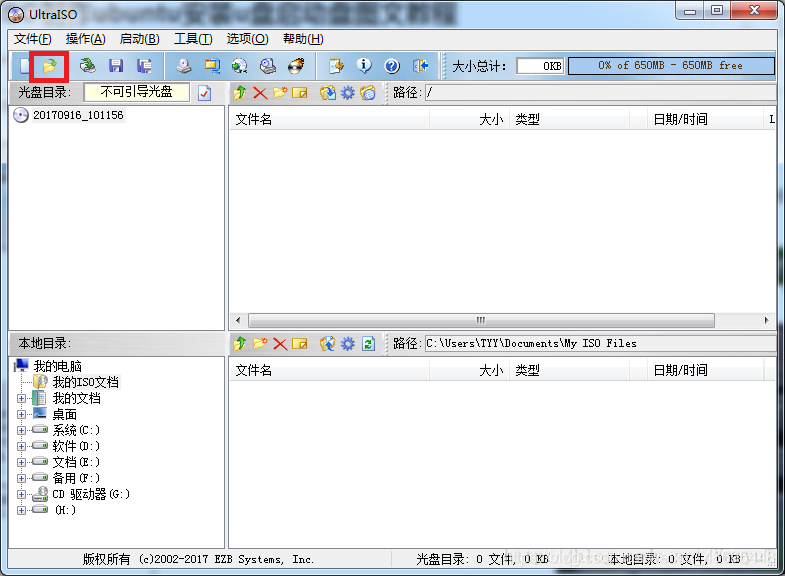The height and width of the screenshot is (576, 785).
Task: Click the New image icon in toolbar
Action: point(23,66)
